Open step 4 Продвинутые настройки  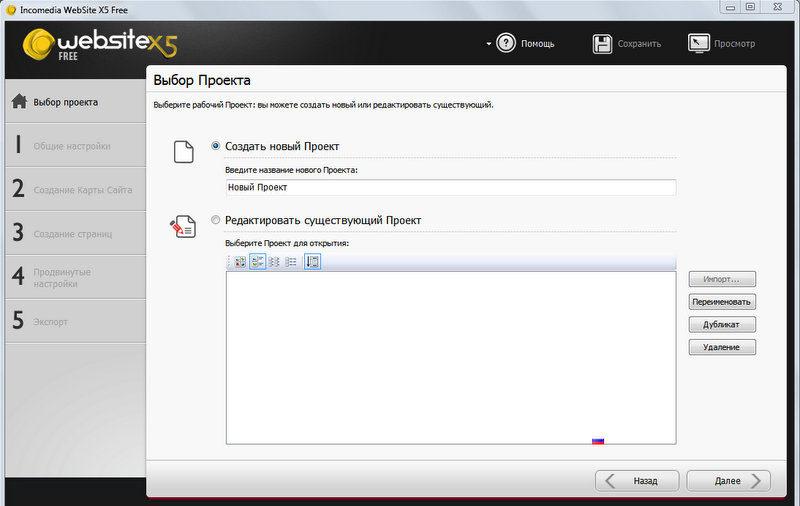(76, 277)
